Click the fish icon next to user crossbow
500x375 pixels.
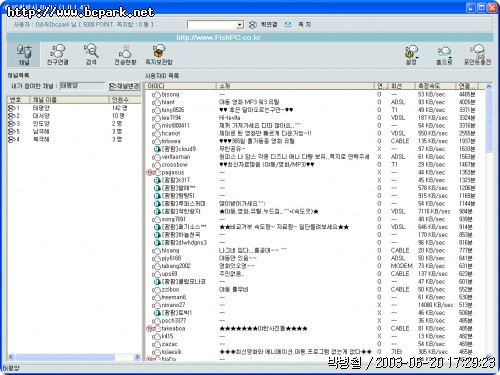156,165
